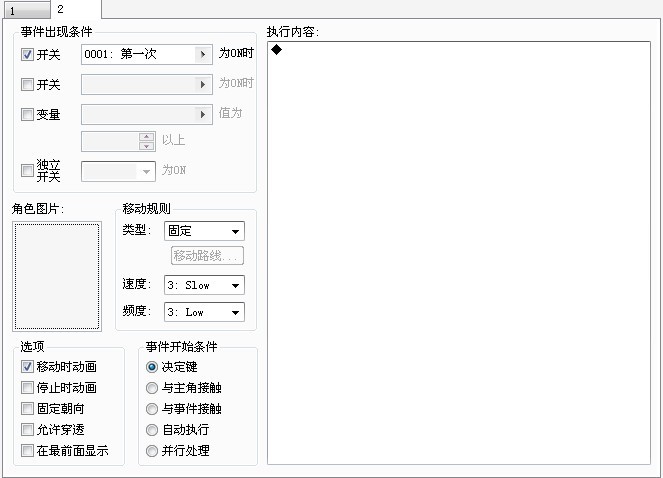Enable the second 开关 condition checkbox

[27, 85]
